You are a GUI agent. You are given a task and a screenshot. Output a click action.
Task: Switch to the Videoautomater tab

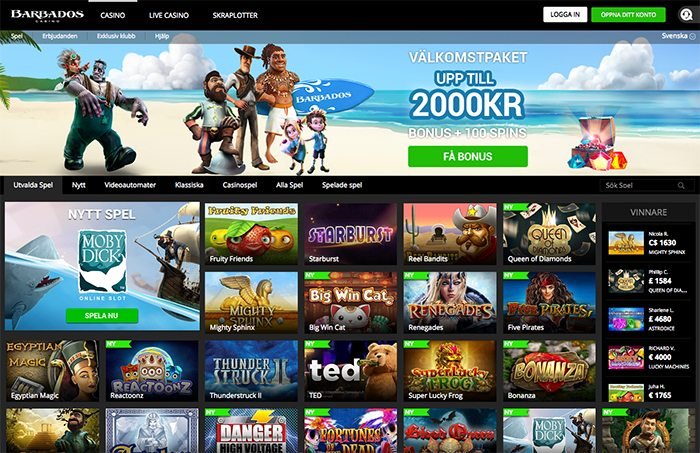[x=130, y=185]
